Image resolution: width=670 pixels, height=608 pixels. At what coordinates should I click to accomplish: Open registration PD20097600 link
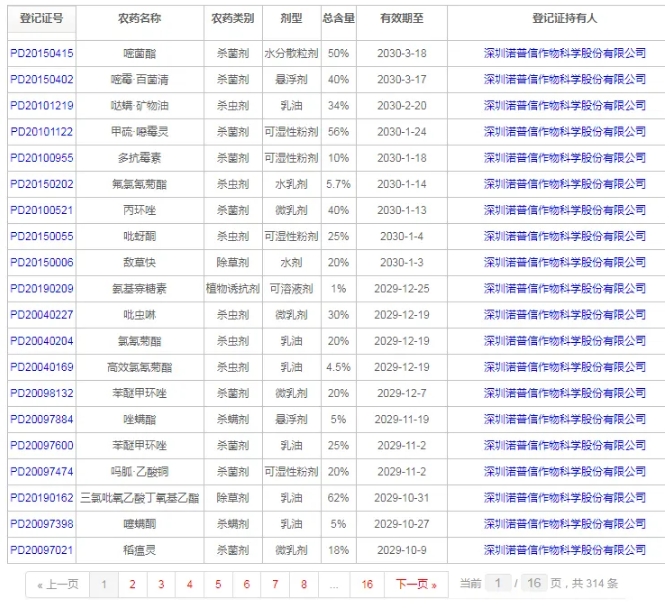click(42, 446)
